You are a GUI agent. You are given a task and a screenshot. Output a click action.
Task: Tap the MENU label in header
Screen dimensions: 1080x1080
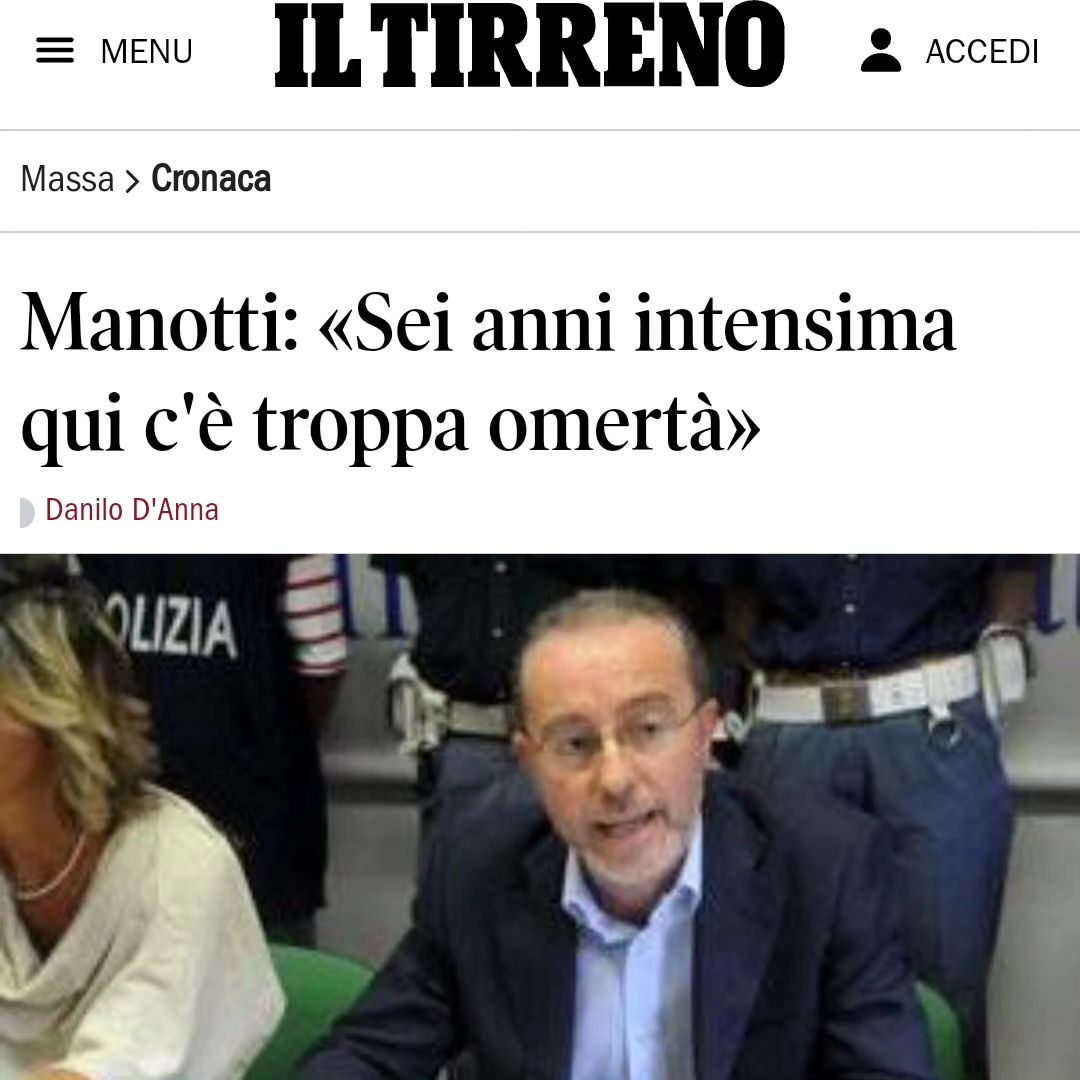[147, 52]
